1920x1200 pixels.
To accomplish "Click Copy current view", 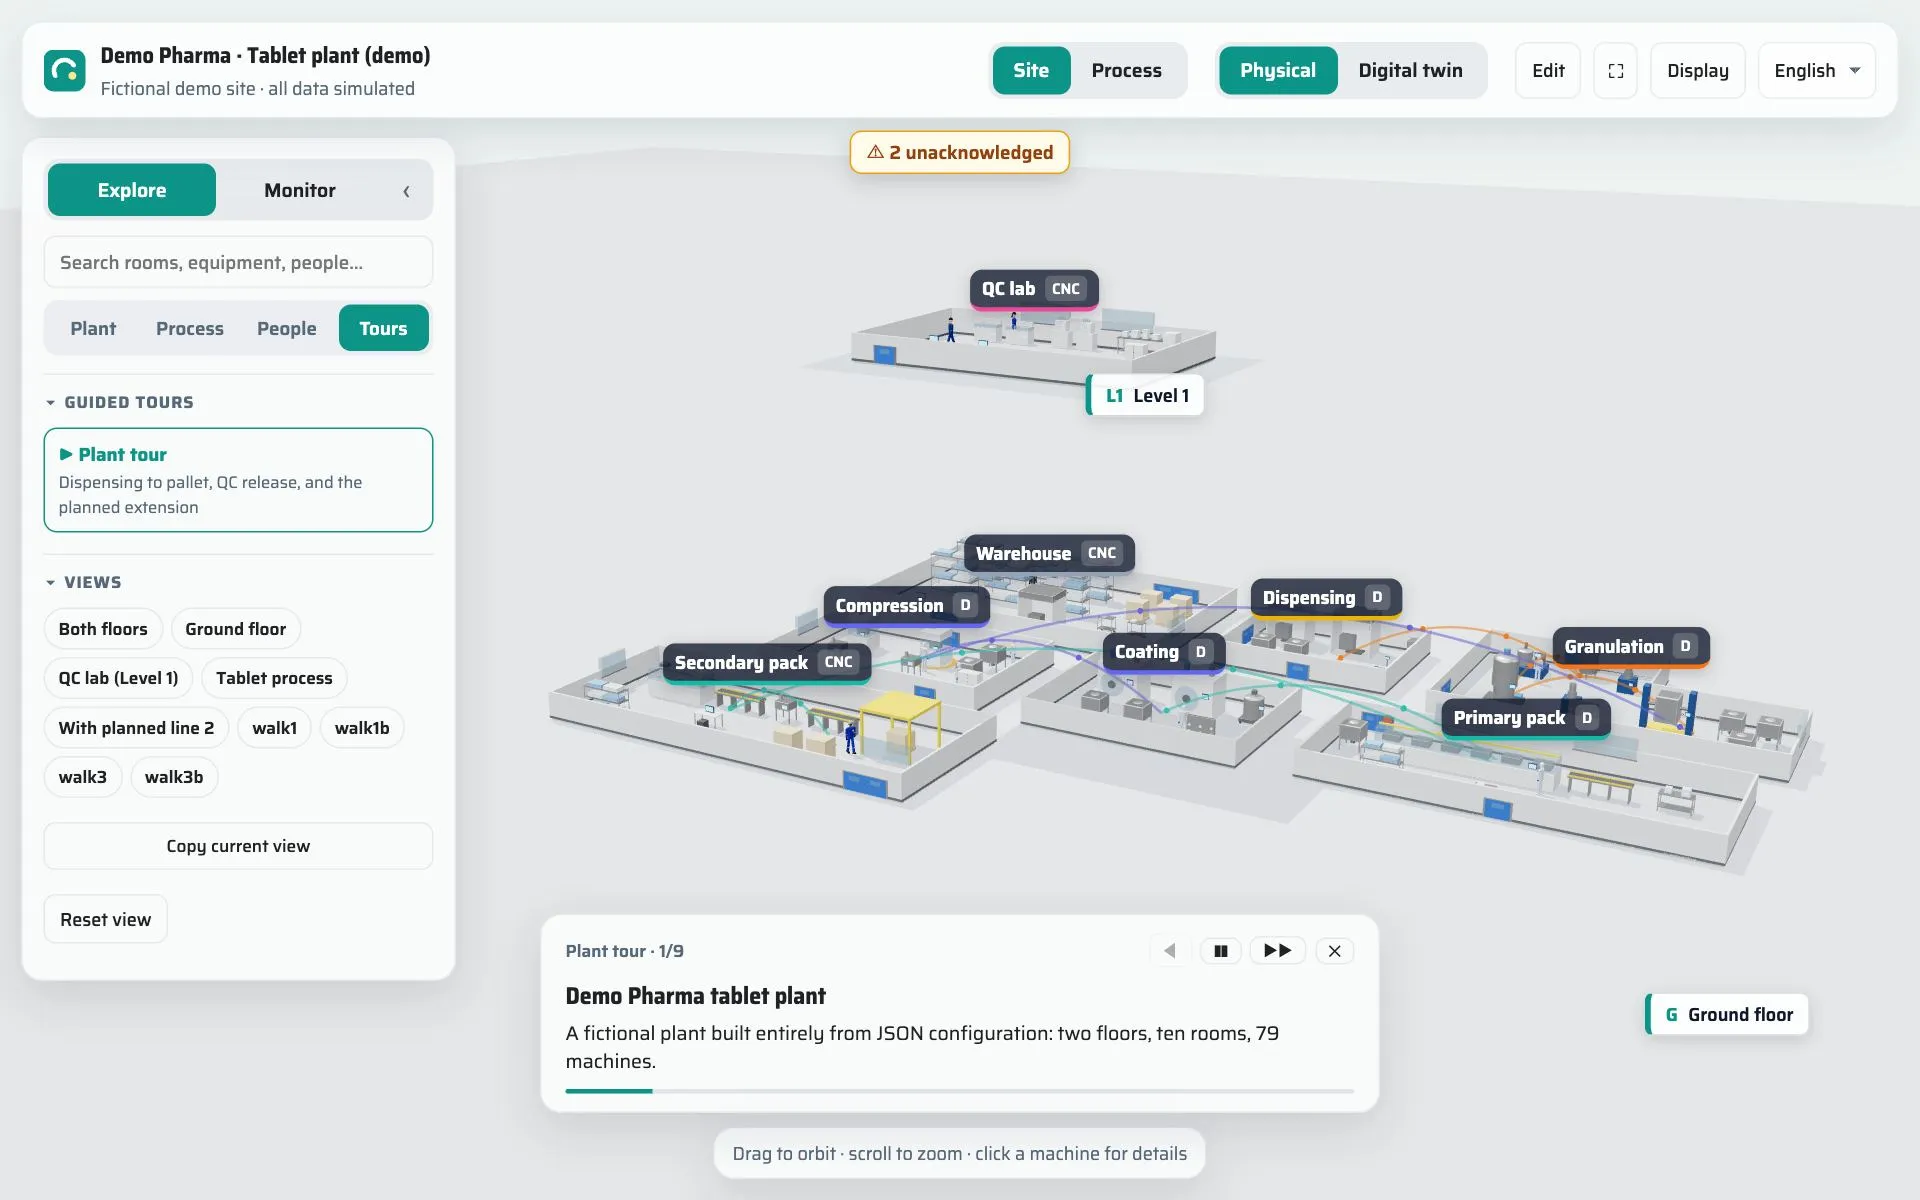I will click(x=238, y=846).
